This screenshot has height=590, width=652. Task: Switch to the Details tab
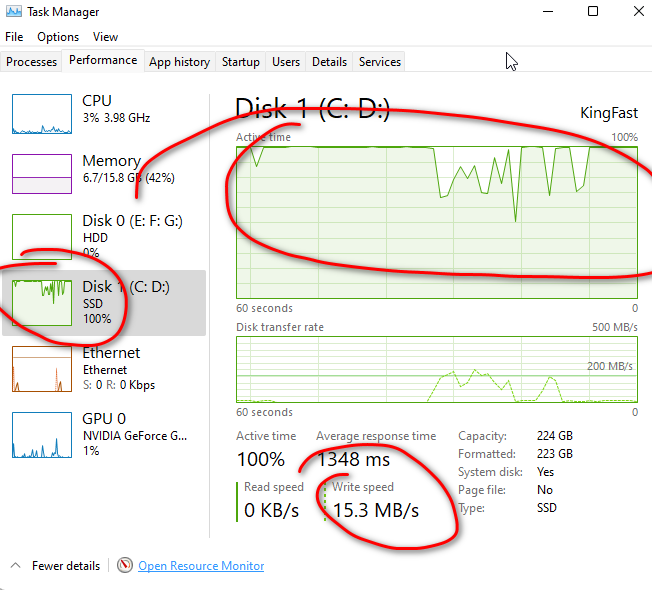329,62
